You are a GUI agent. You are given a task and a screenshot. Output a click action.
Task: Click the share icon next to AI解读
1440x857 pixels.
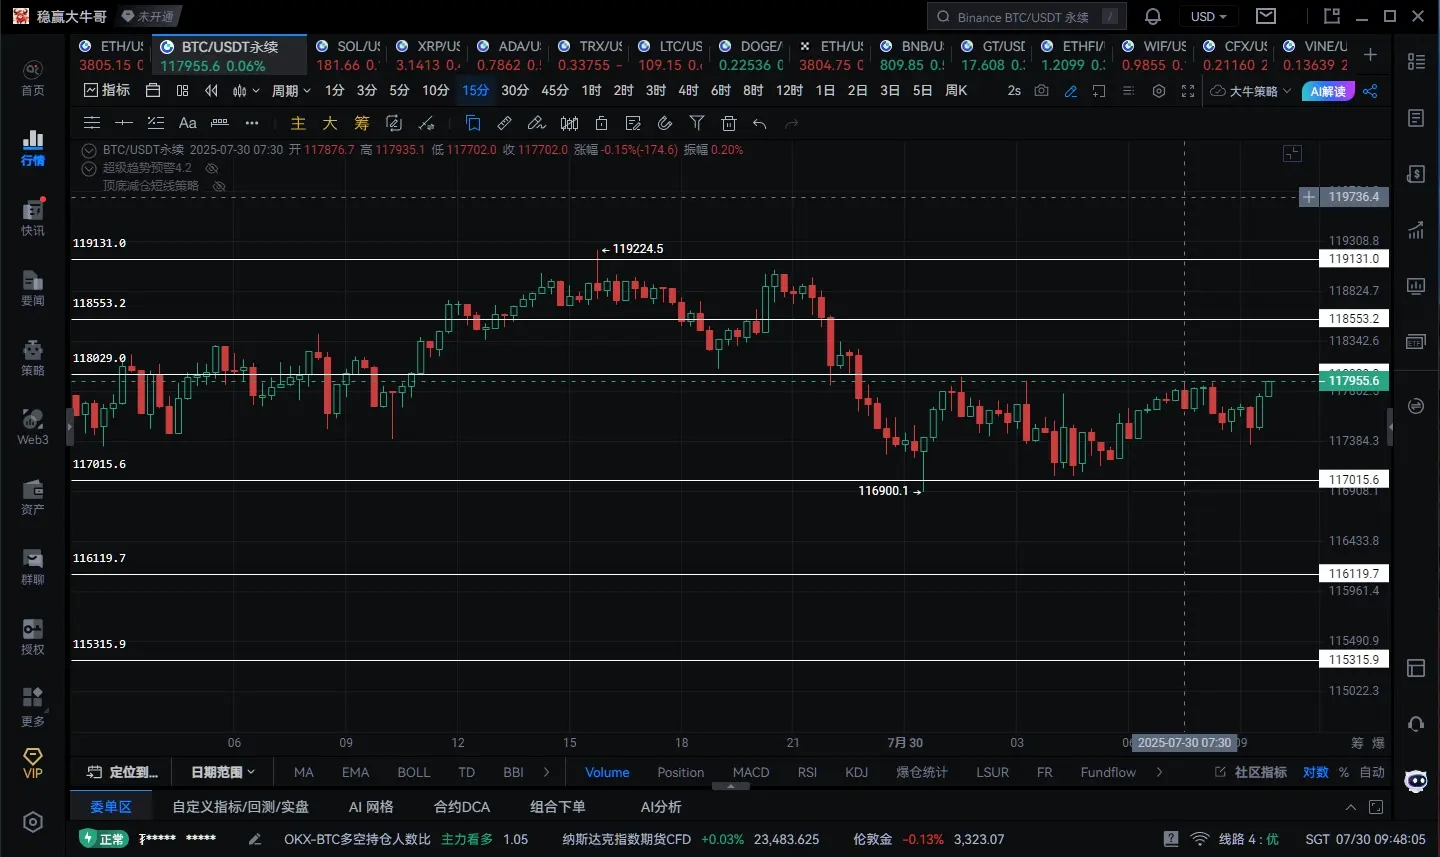tap(1370, 91)
